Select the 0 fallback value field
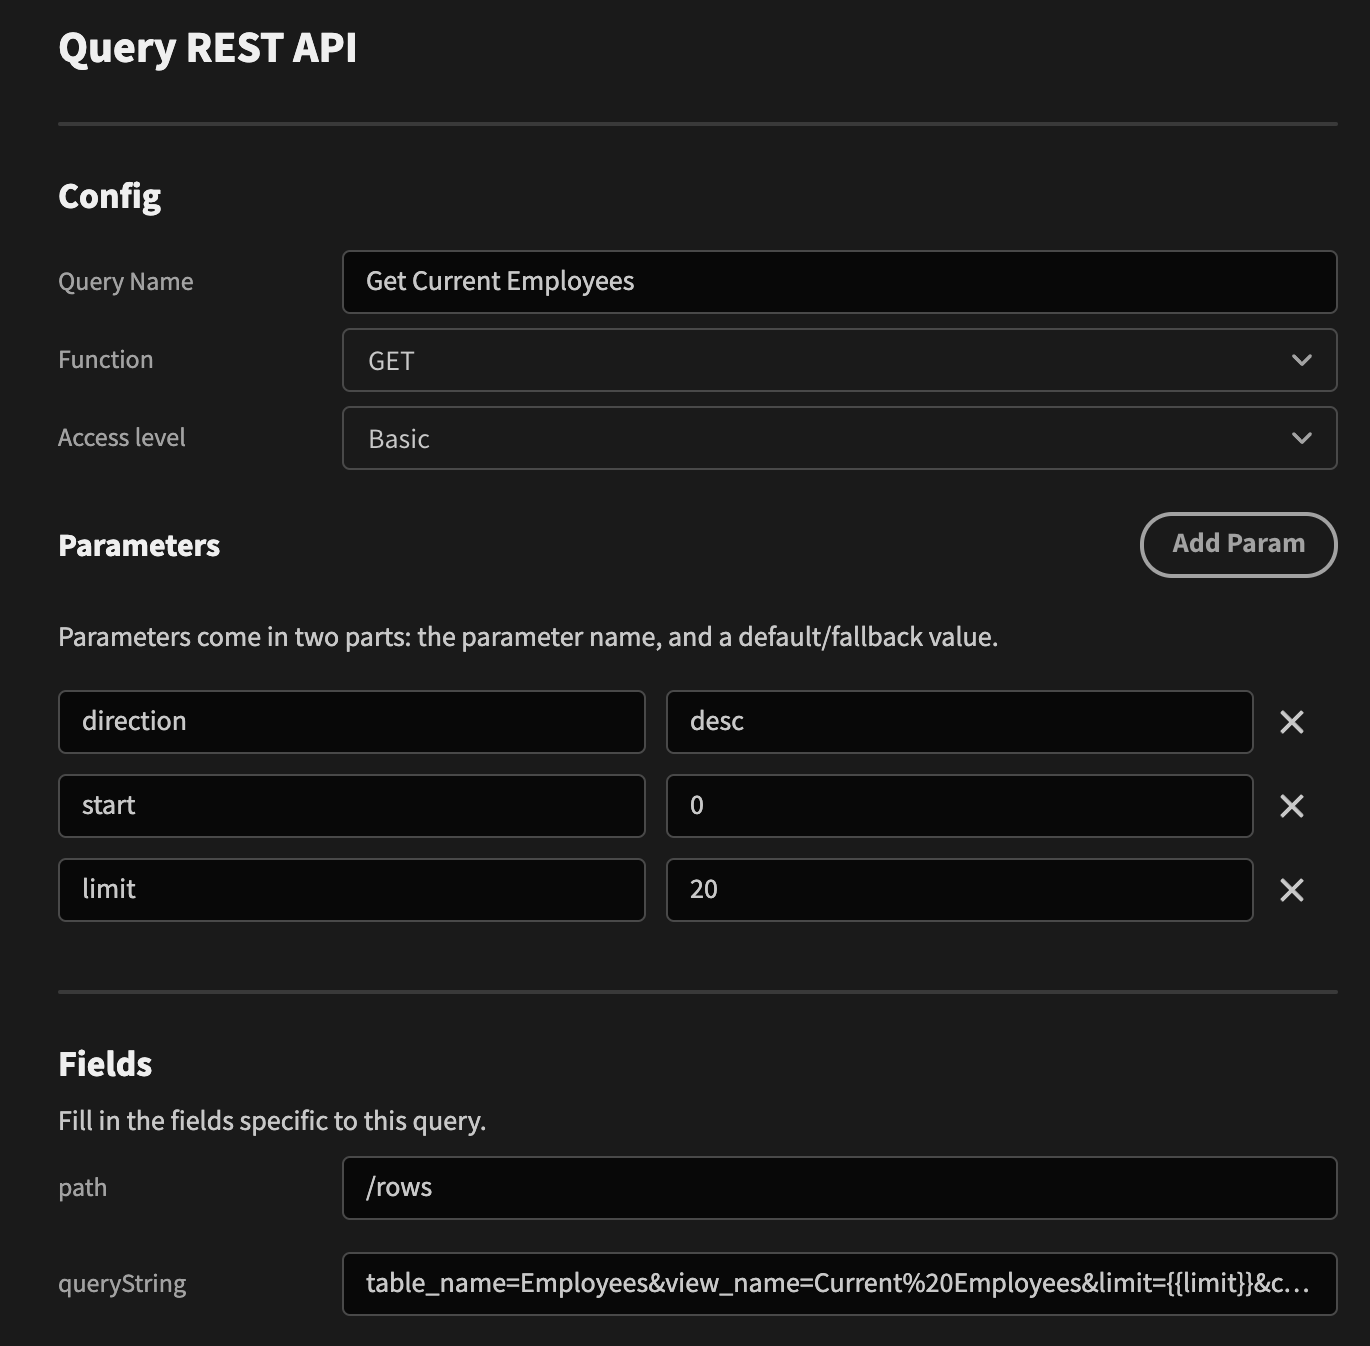 [958, 806]
